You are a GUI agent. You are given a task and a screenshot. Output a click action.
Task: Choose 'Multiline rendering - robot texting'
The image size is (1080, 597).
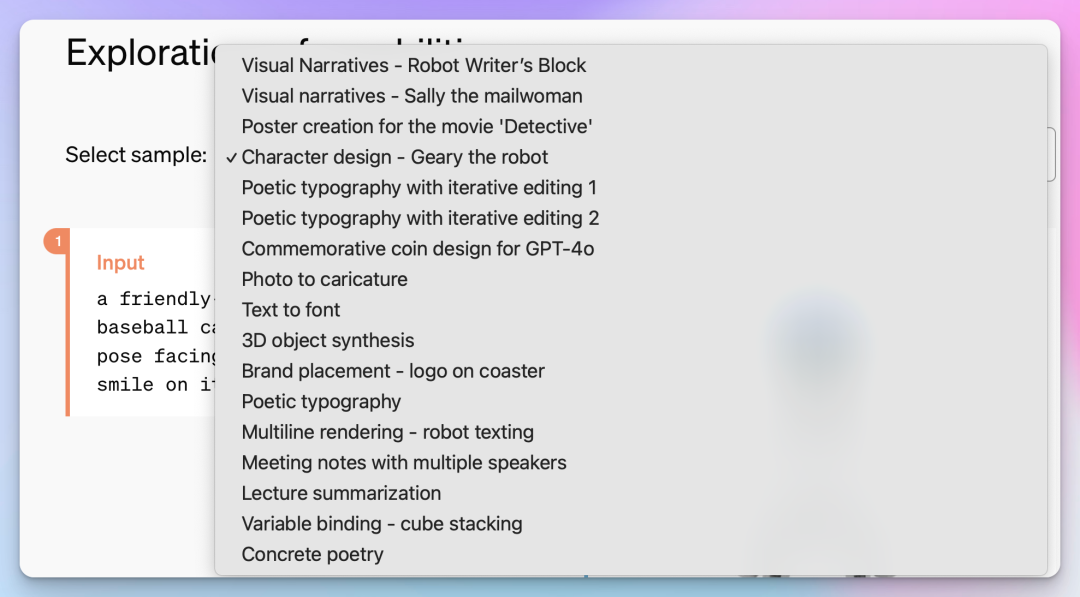point(388,432)
